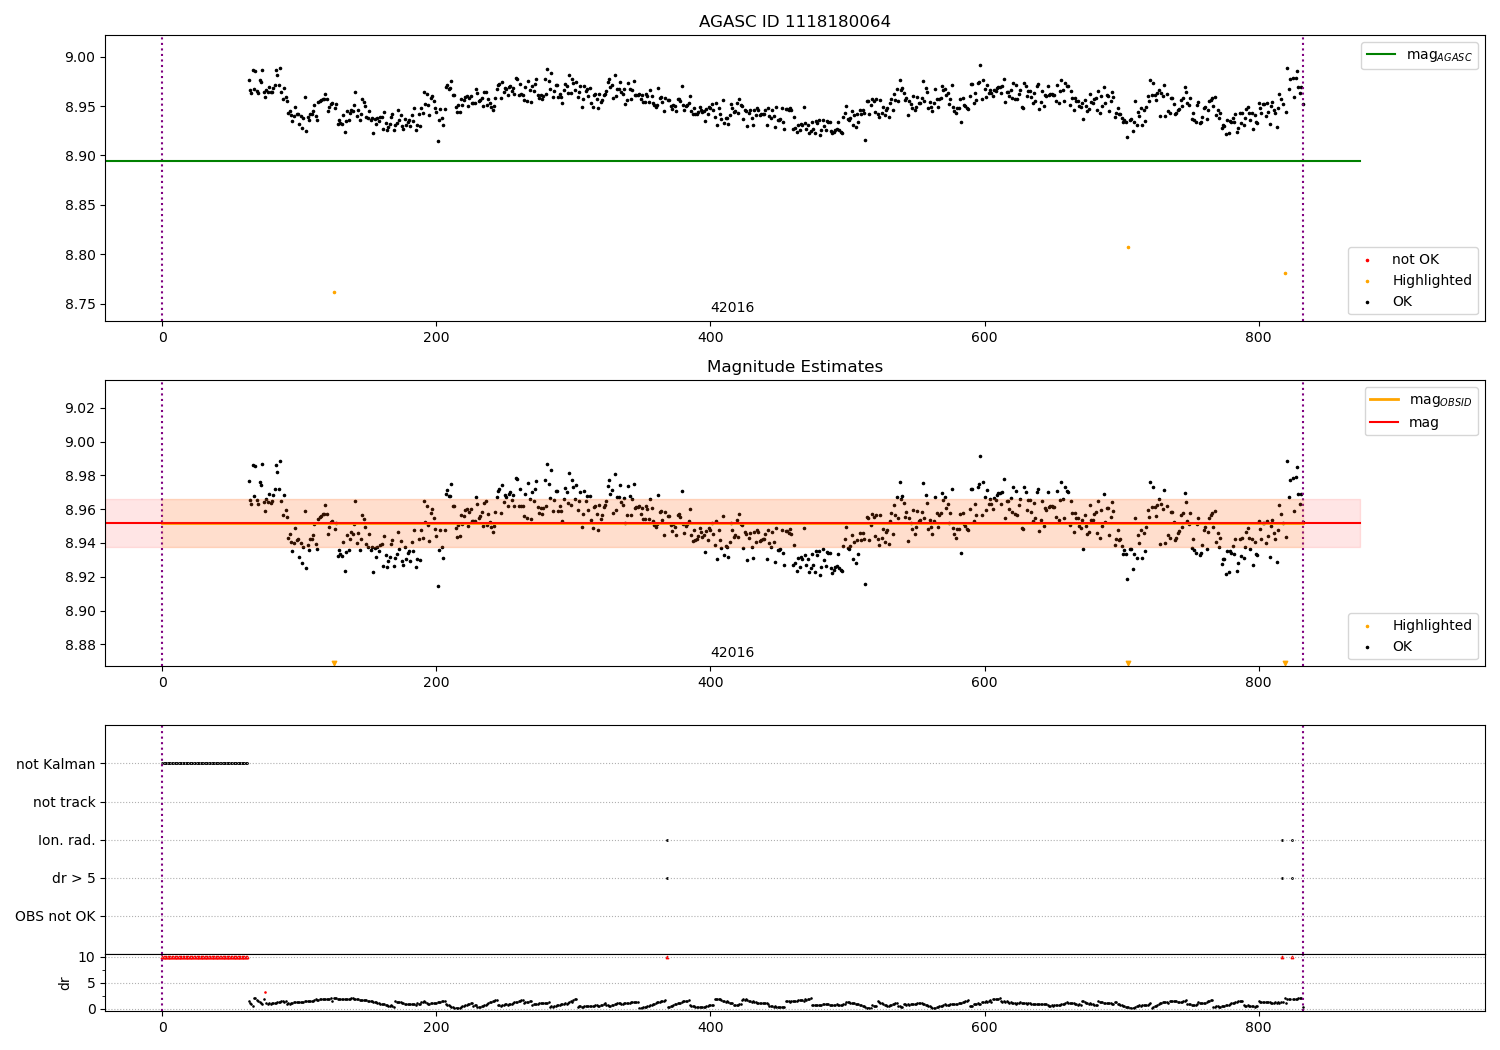The height and width of the screenshot is (1050, 1500).
Task: Click the 'dr > 5' row label
Action: (74, 878)
